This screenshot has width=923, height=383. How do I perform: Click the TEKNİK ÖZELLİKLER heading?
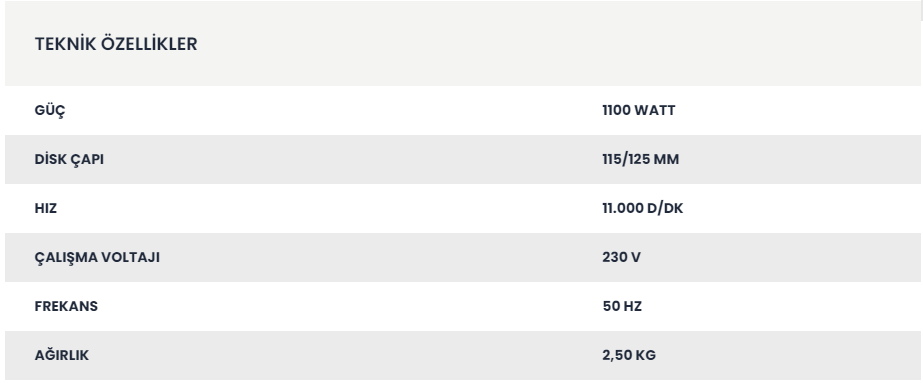[x=116, y=44]
